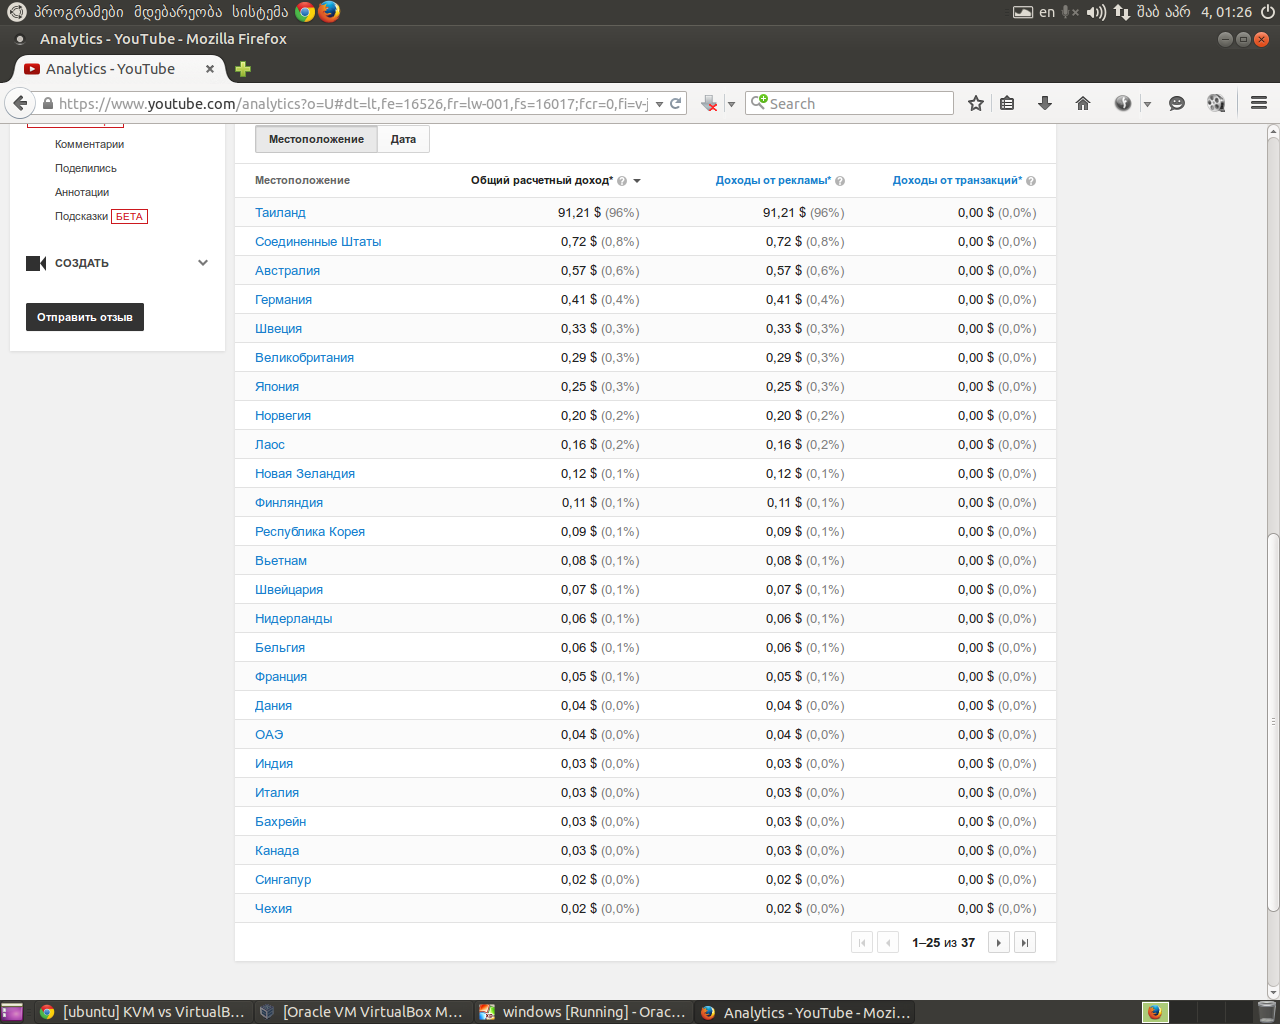1280x1024 pixels.
Task: Click the browser back arrow button
Action: coord(20,103)
